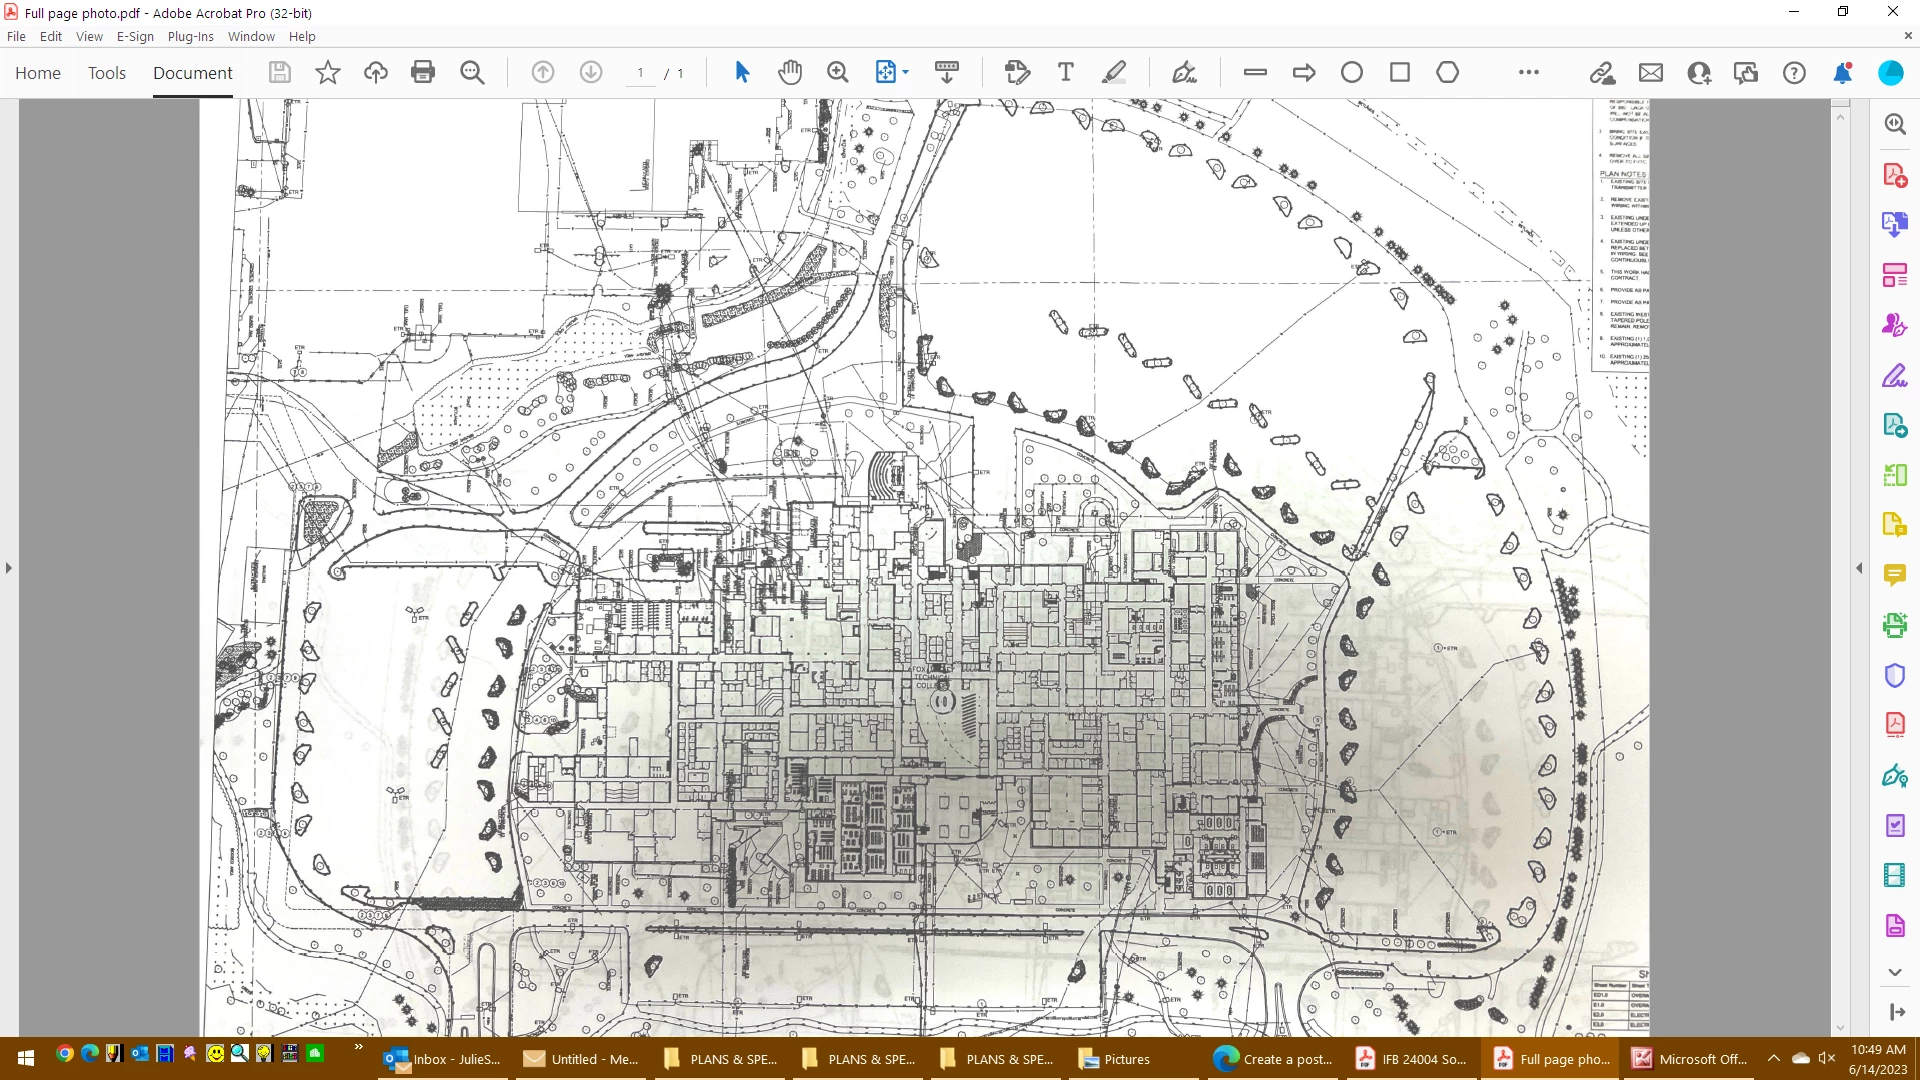This screenshot has width=1920, height=1080.
Task: Open fit page options dropdown
Action: [906, 72]
